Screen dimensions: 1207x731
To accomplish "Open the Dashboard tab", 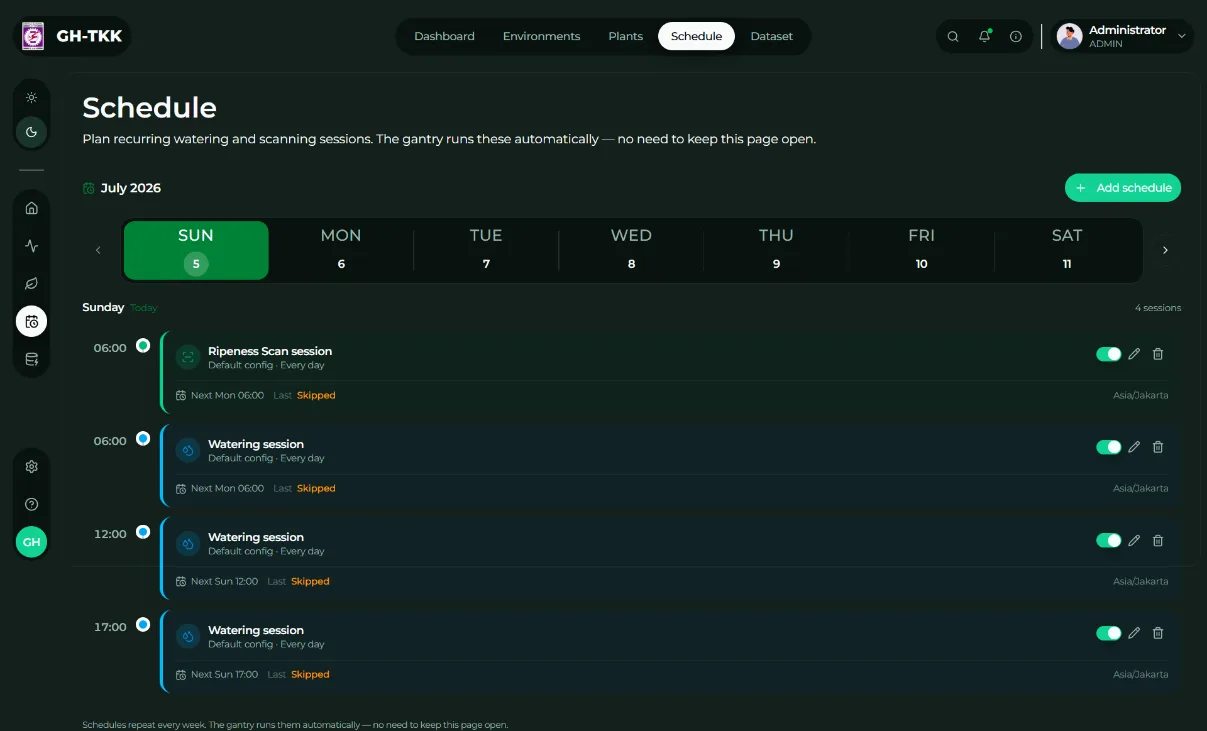I will point(444,37).
